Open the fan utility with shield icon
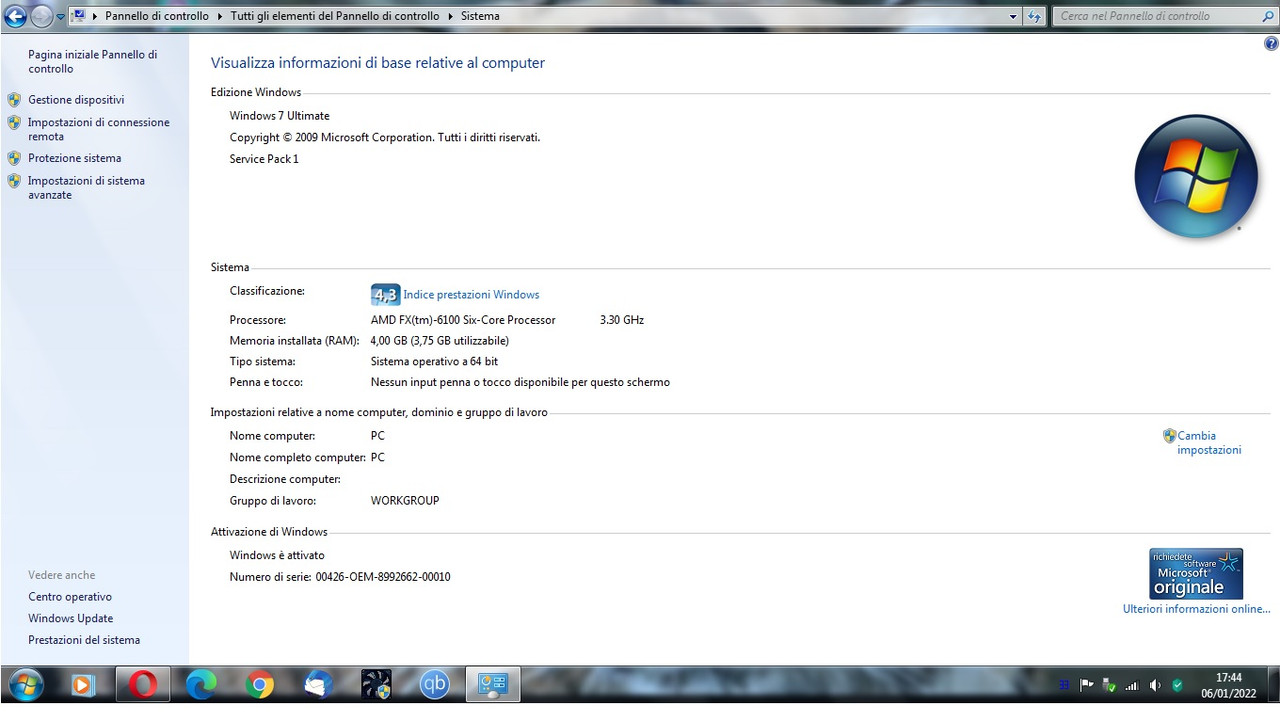 pyautogui.click(x=376, y=685)
